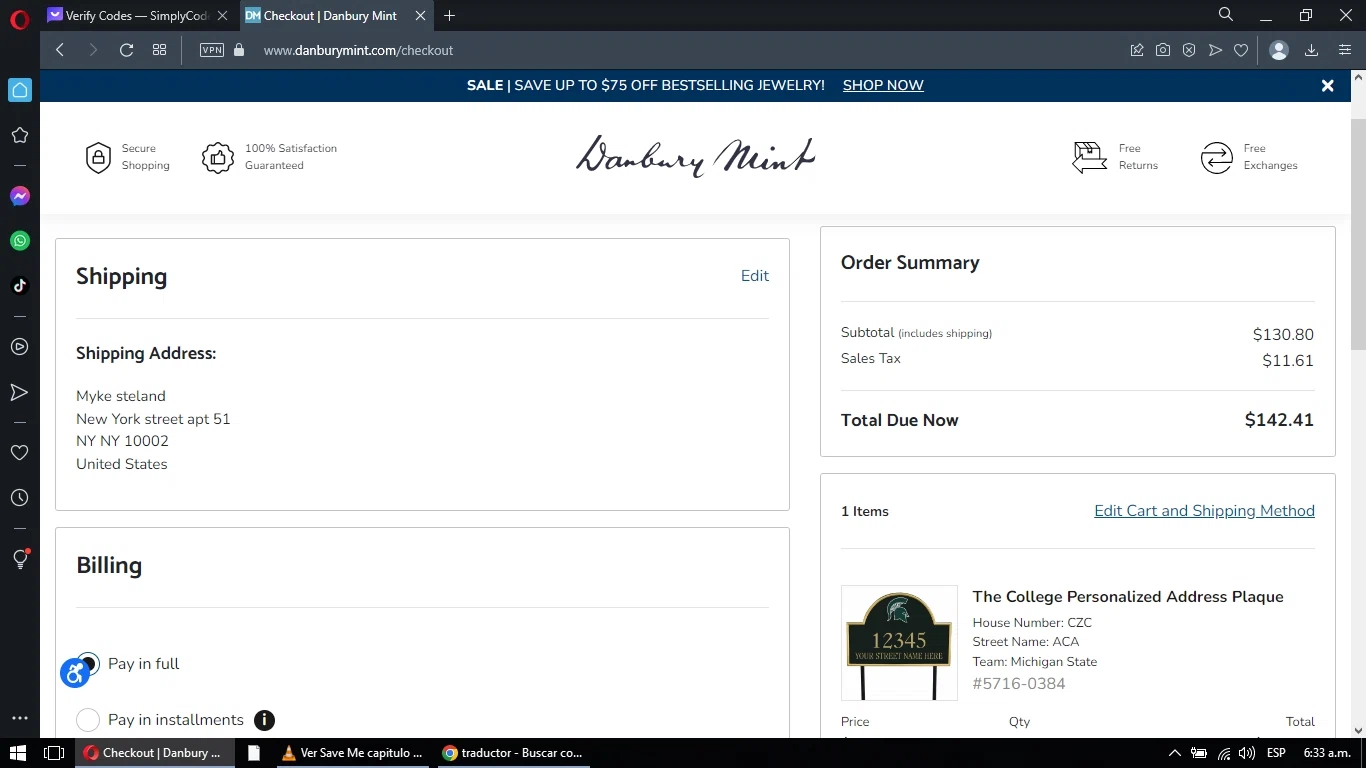Open the accessibility widget button
This screenshot has width=1366, height=768.
click(x=75, y=673)
